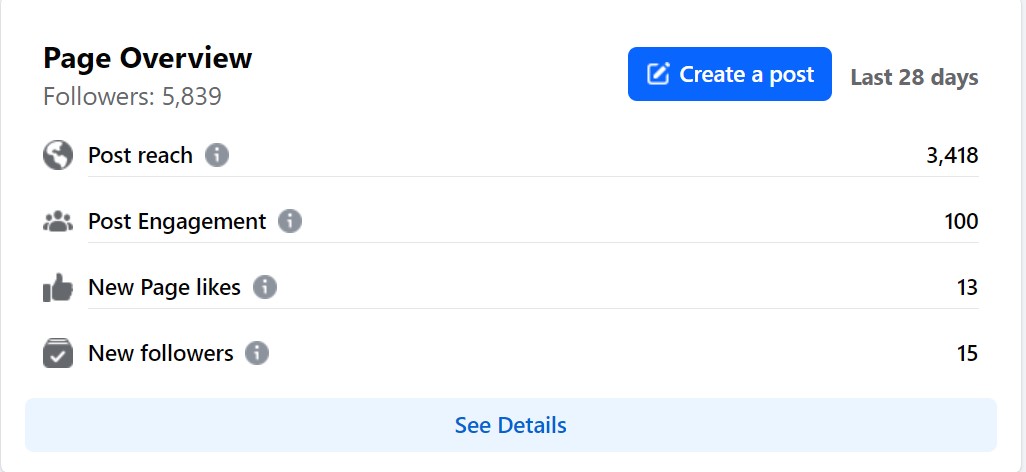The width and height of the screenshot is (1026, 472).
Task: Click the New Page likes label
Action: (164, 287)
